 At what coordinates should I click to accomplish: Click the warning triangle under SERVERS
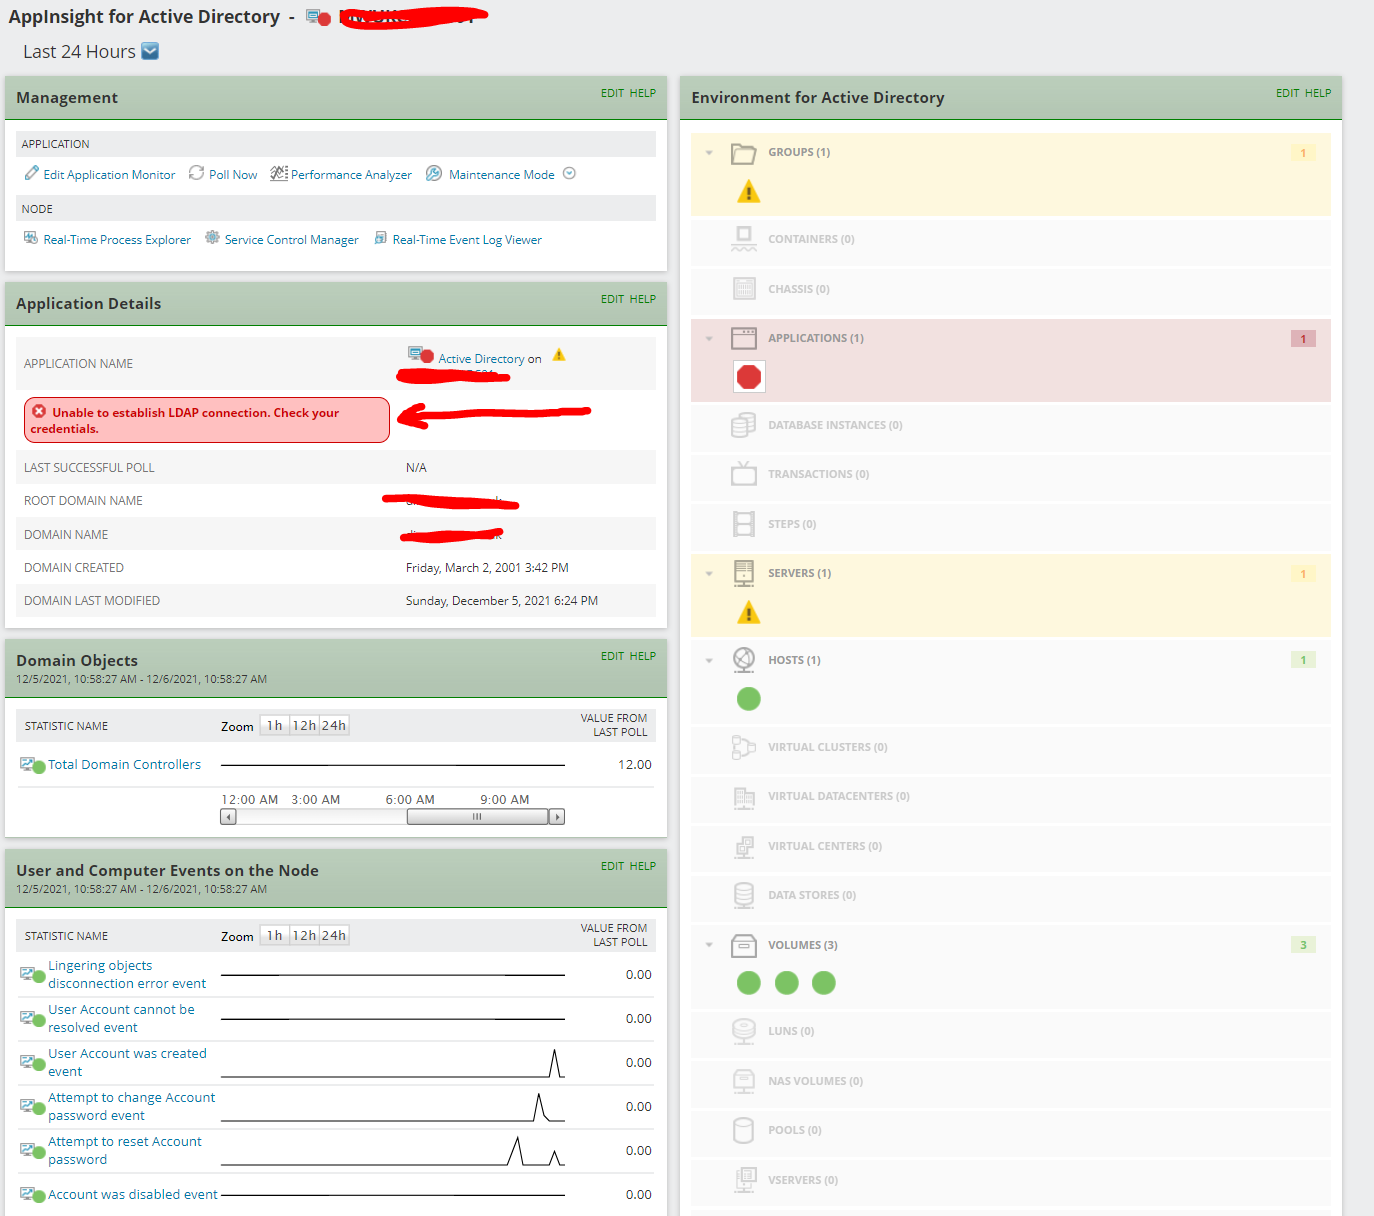pos(748,613)
